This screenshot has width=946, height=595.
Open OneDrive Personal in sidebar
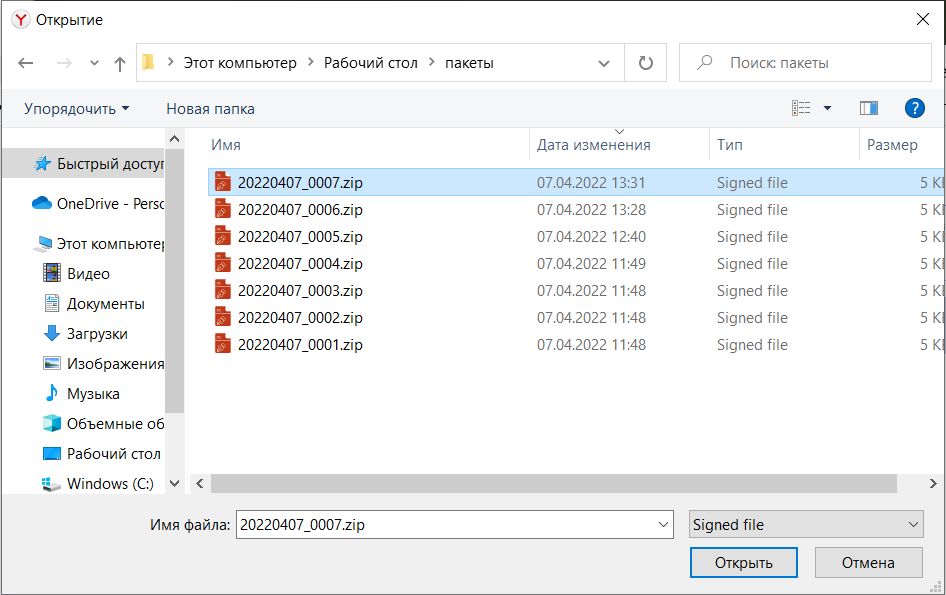click(98, 203)
